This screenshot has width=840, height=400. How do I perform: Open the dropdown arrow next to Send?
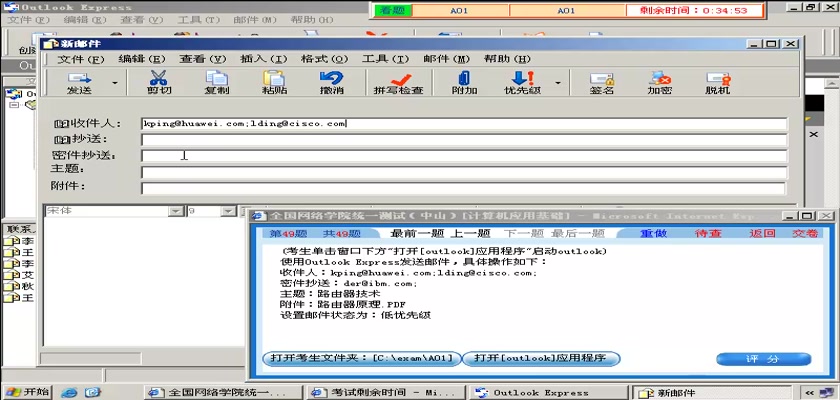tap(115, 83)
